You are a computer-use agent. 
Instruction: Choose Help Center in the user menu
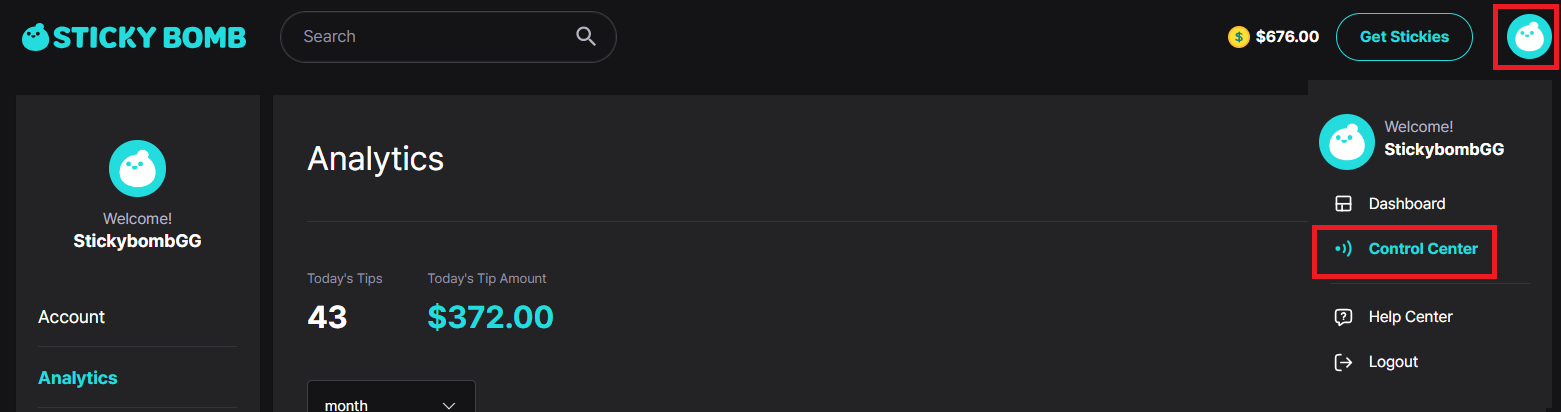1411,317
